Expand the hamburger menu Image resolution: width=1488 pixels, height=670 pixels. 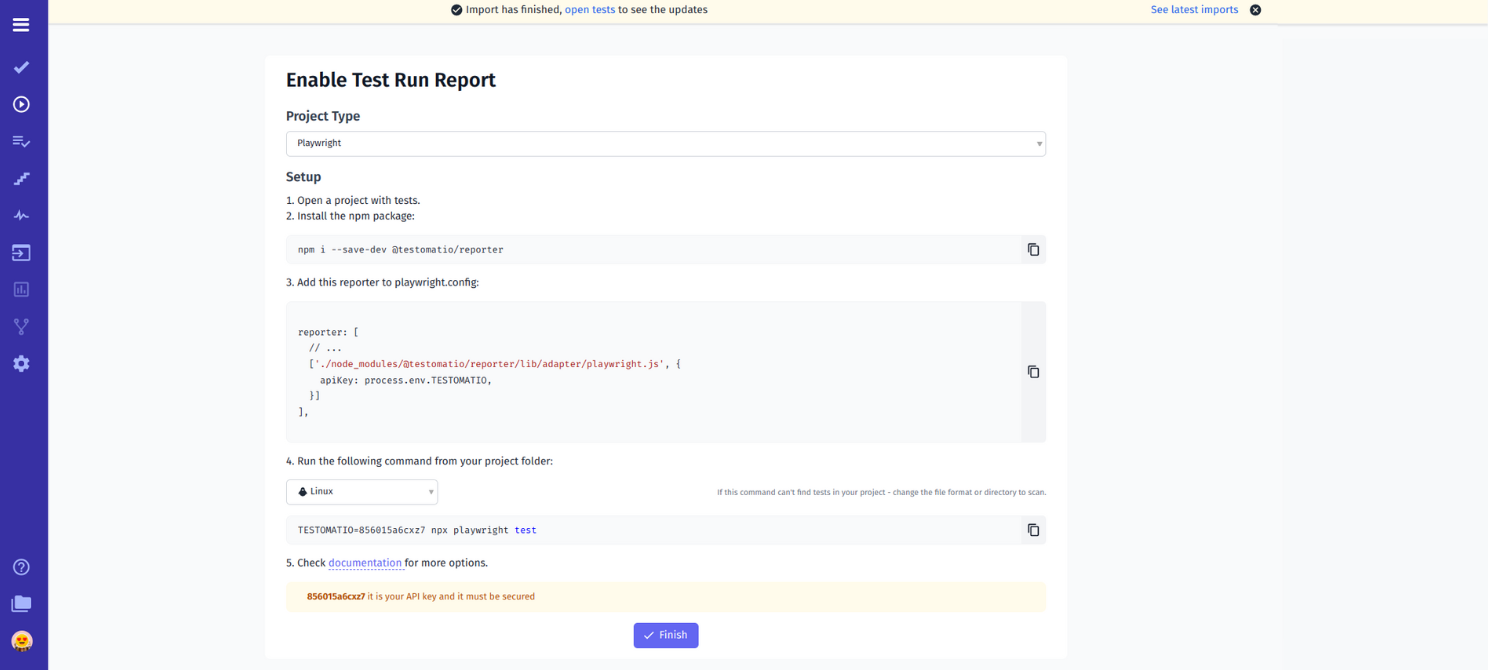(x=21, y=24)
